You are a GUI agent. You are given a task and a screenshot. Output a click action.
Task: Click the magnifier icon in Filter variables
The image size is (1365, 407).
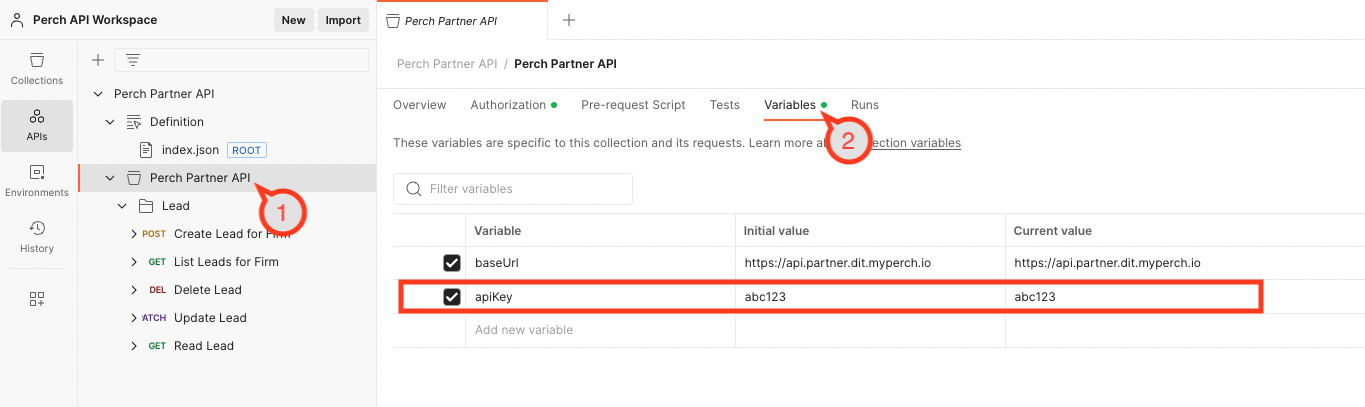click(412, 189)
